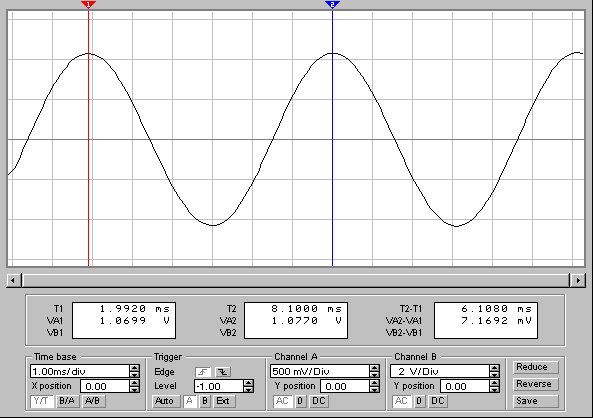The height and width of the screenshot is (418, 593).
Task: Click the X position 0.00 field
Action: click(x=105, y=386)
